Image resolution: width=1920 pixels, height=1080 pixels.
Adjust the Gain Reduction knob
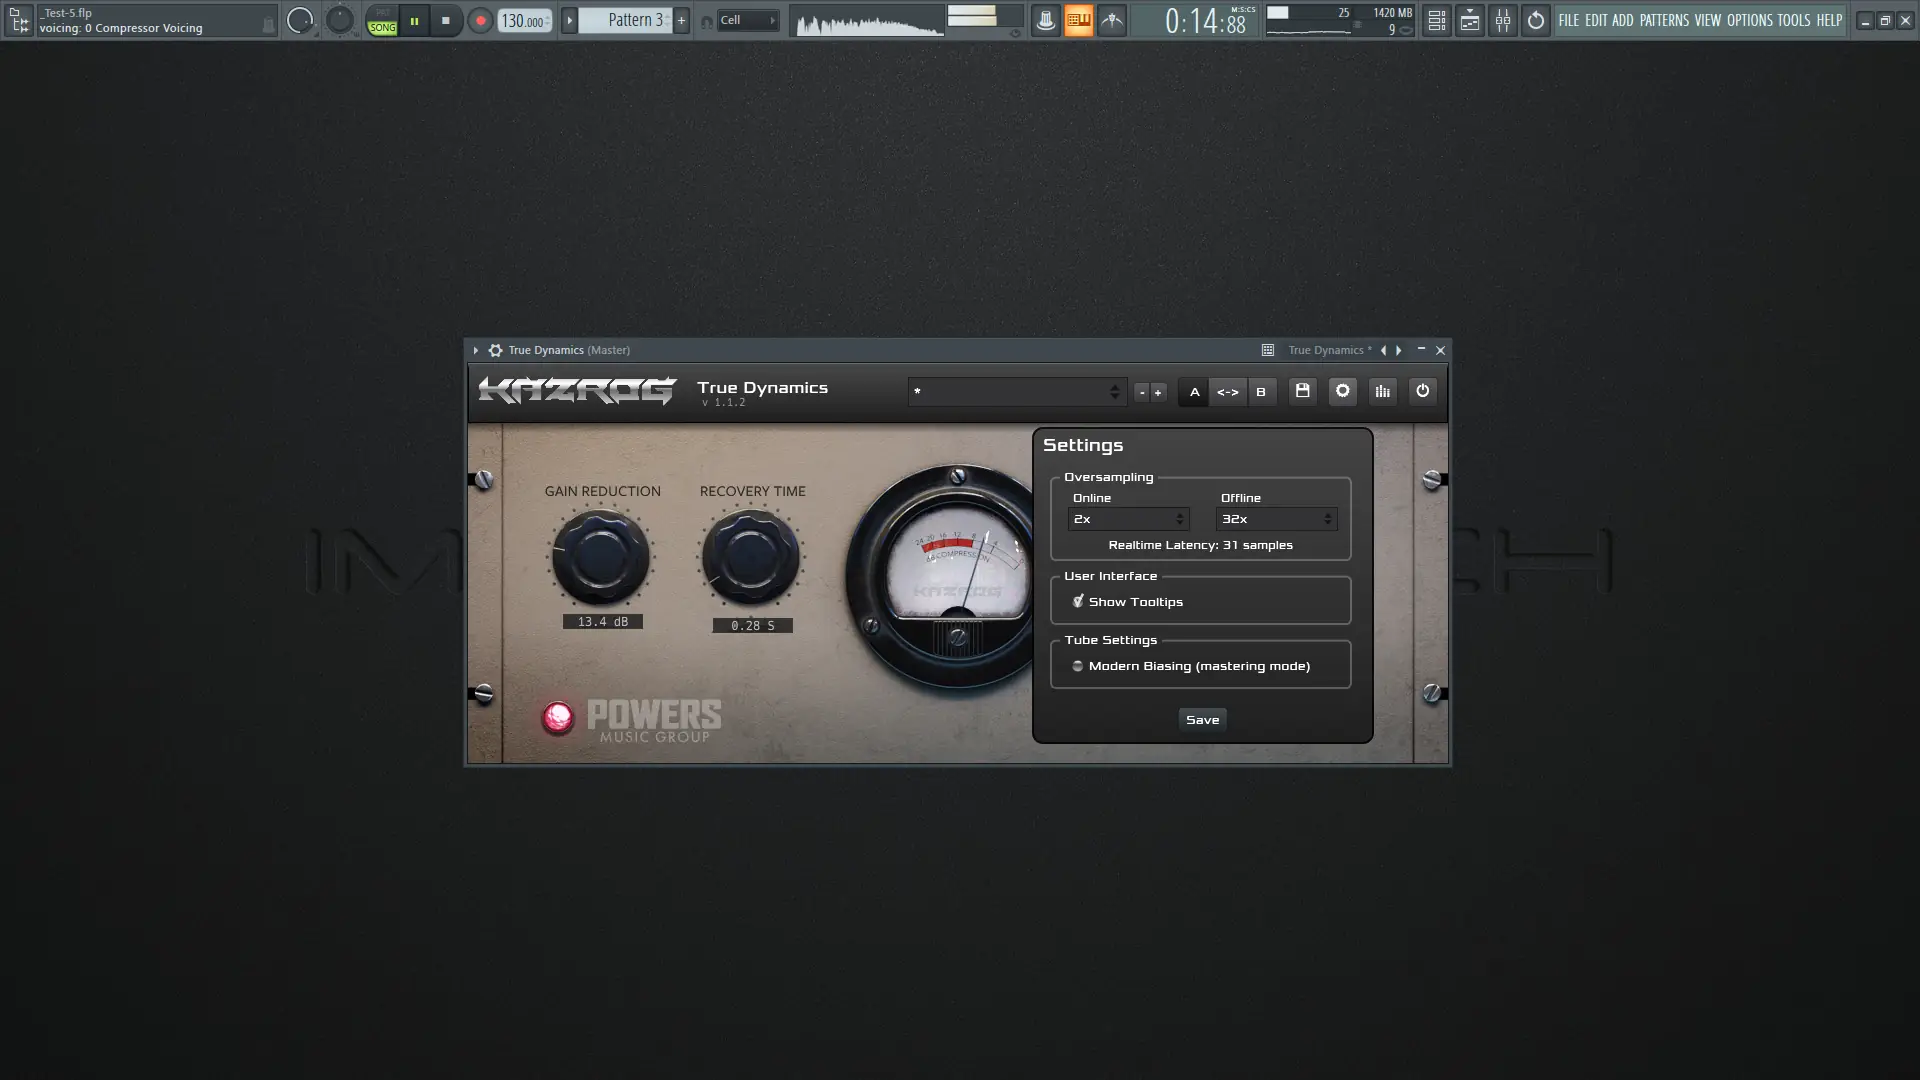click(x=601, y=557)
